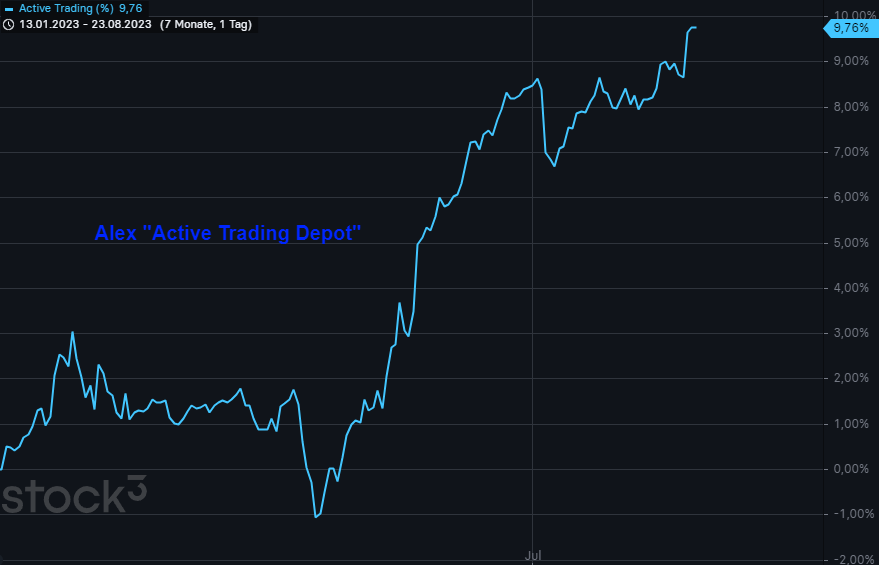Click the 7,00% axis label

coord(852,152)
